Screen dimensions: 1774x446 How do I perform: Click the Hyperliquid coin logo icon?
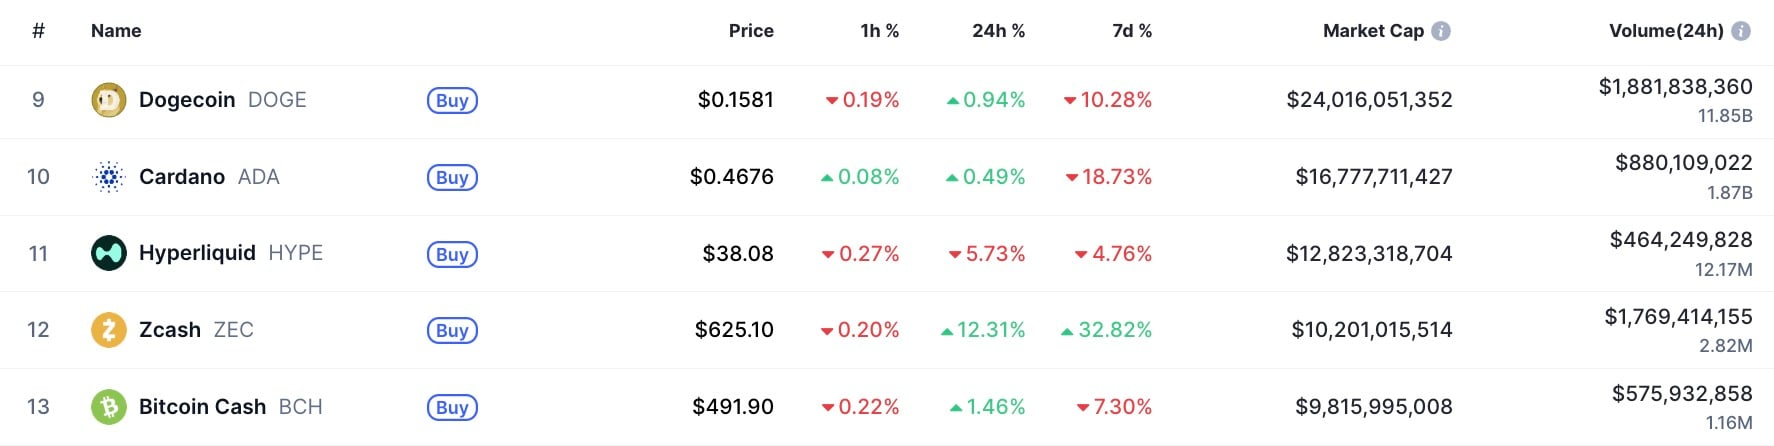(x=108, y=253)
